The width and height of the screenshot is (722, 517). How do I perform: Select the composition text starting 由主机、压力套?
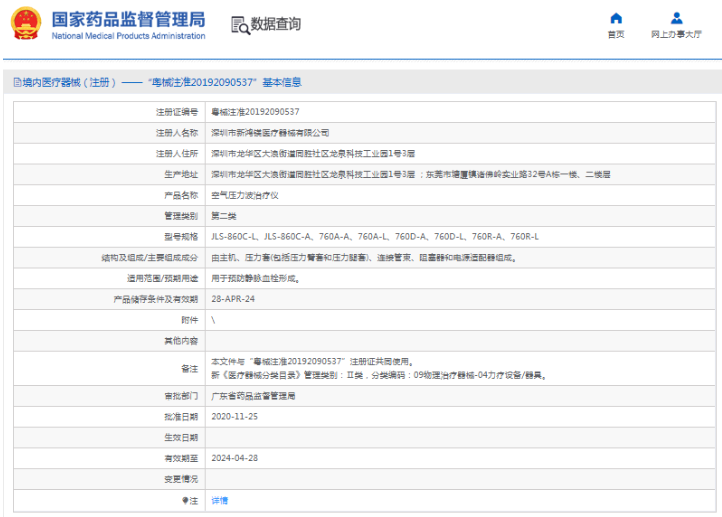tap(363, 258)
